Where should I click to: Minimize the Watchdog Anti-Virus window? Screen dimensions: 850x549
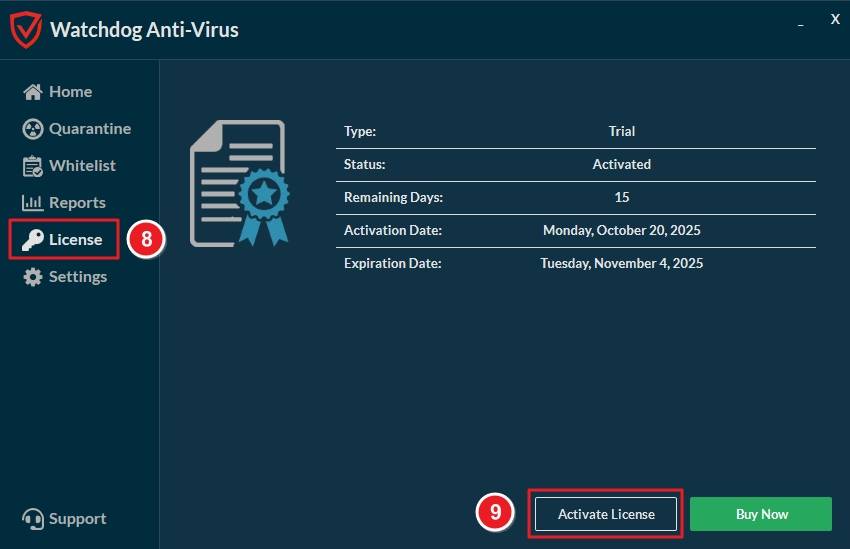pyautogui.click(x=801, y=25)
